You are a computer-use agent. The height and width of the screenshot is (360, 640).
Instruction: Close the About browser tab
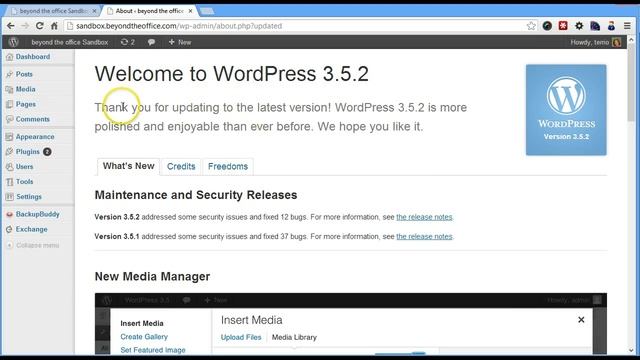coord(190,11)
